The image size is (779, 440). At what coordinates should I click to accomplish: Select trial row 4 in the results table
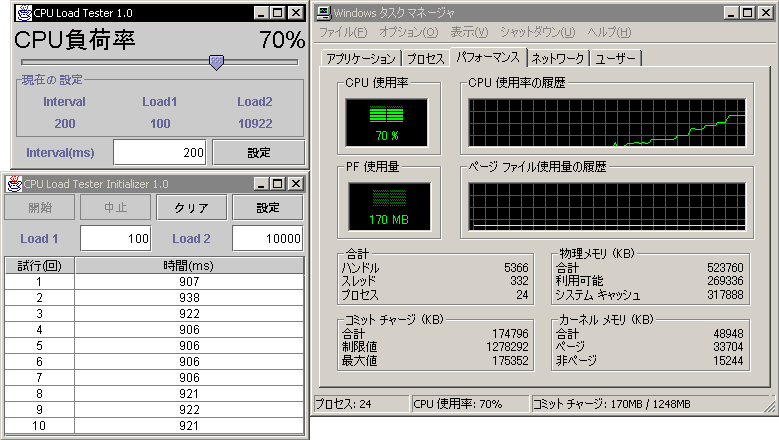(155, 329)
